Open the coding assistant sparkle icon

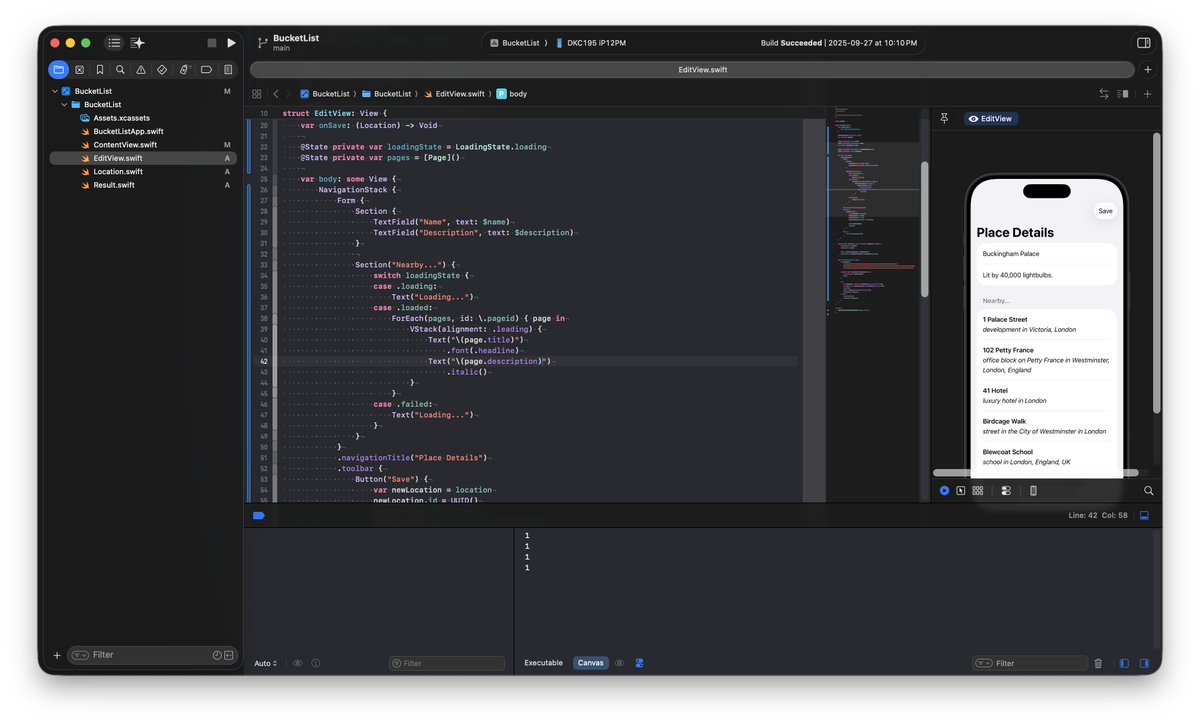coord(138,43)
